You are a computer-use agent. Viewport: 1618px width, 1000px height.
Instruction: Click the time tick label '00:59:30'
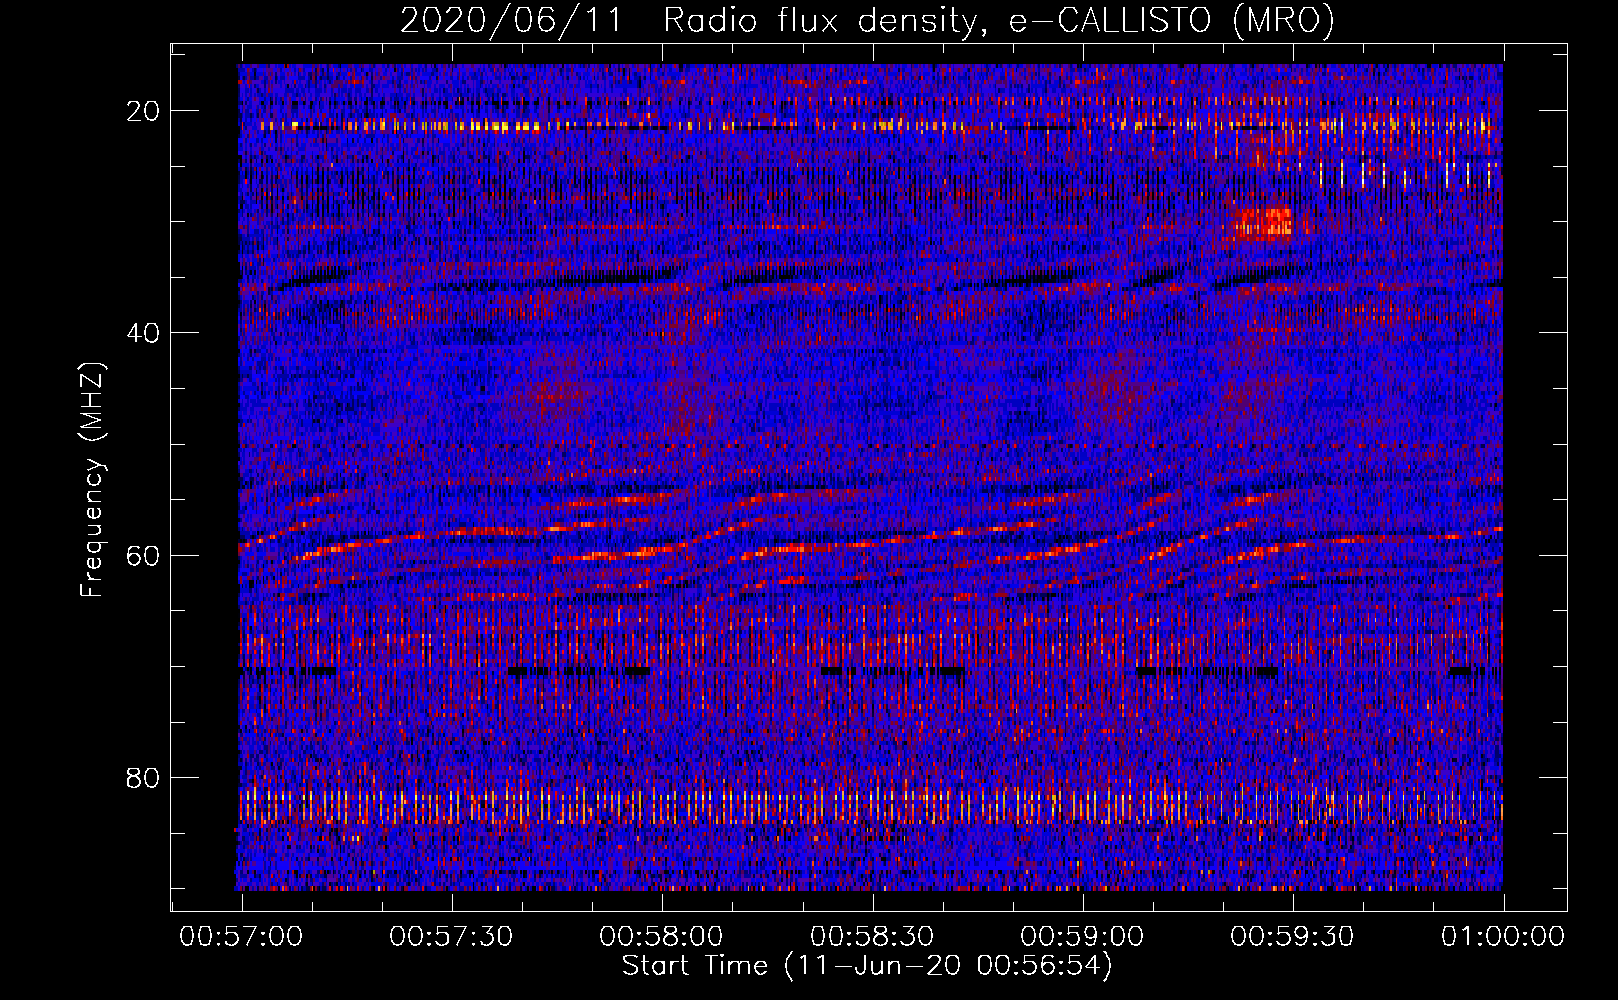[x=1292, y=936]
